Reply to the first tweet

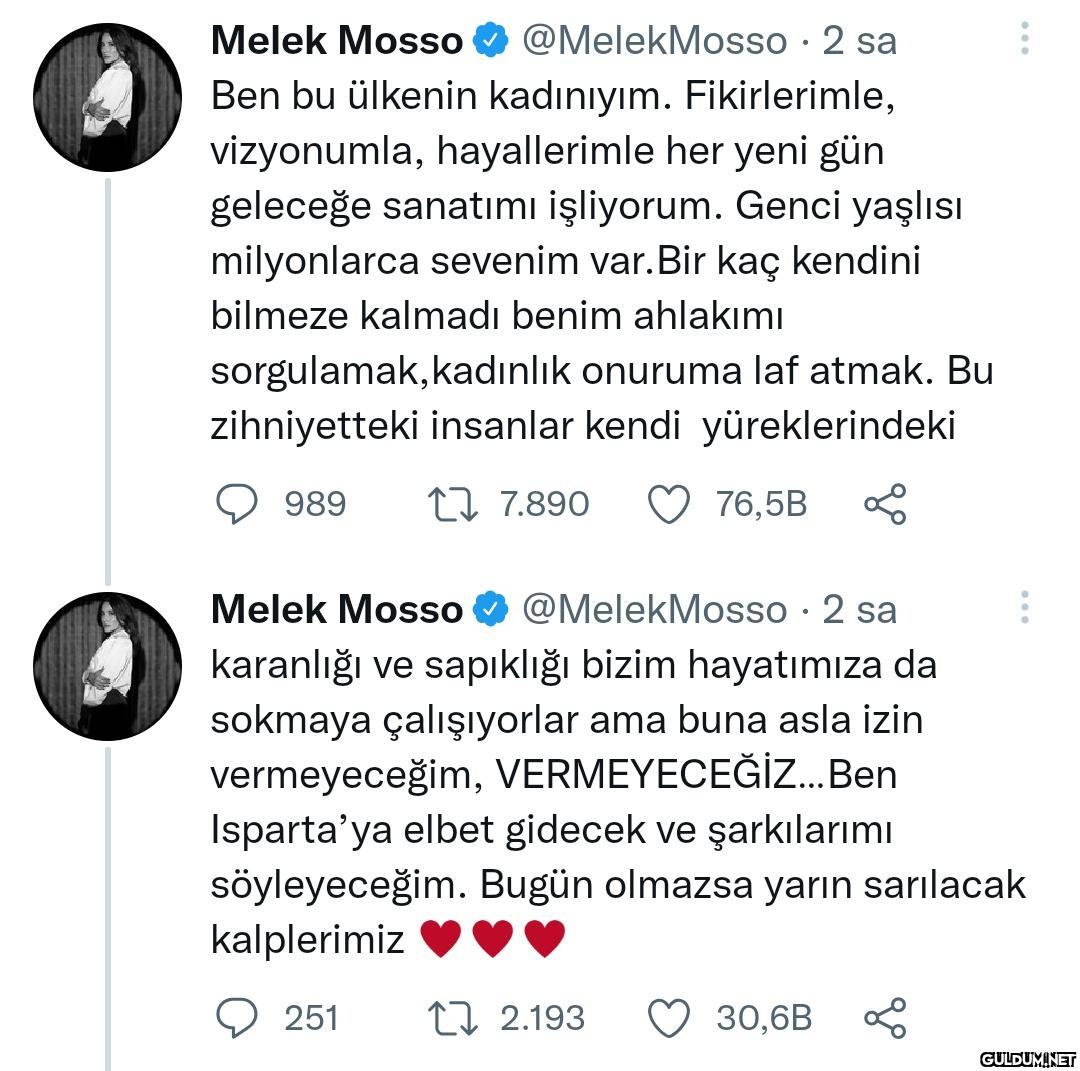pos(238,504)
